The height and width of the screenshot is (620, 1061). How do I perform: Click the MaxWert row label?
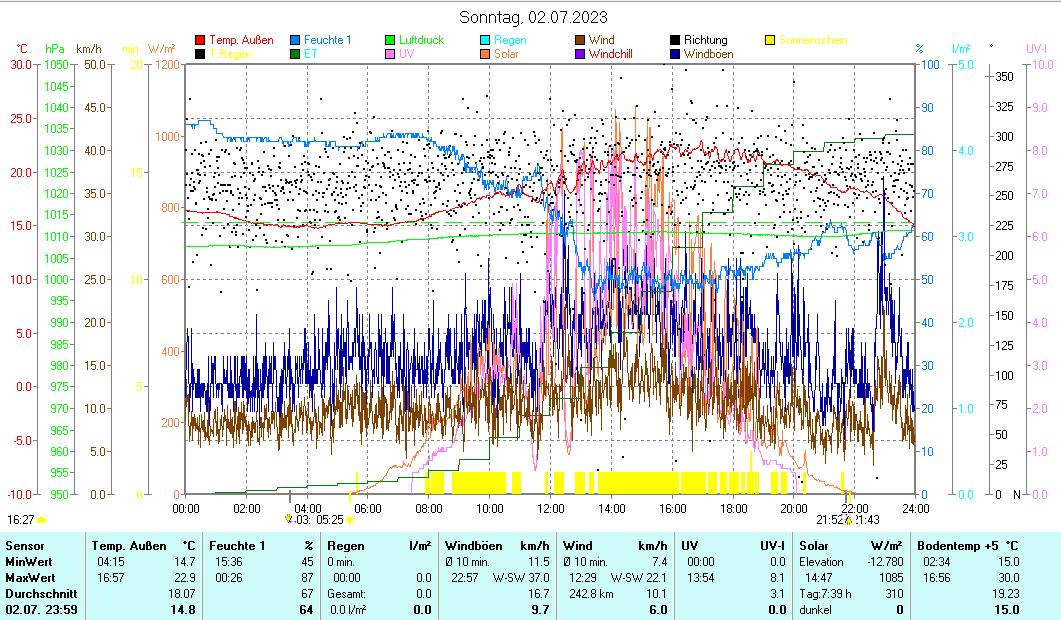(x=29, y=577)
